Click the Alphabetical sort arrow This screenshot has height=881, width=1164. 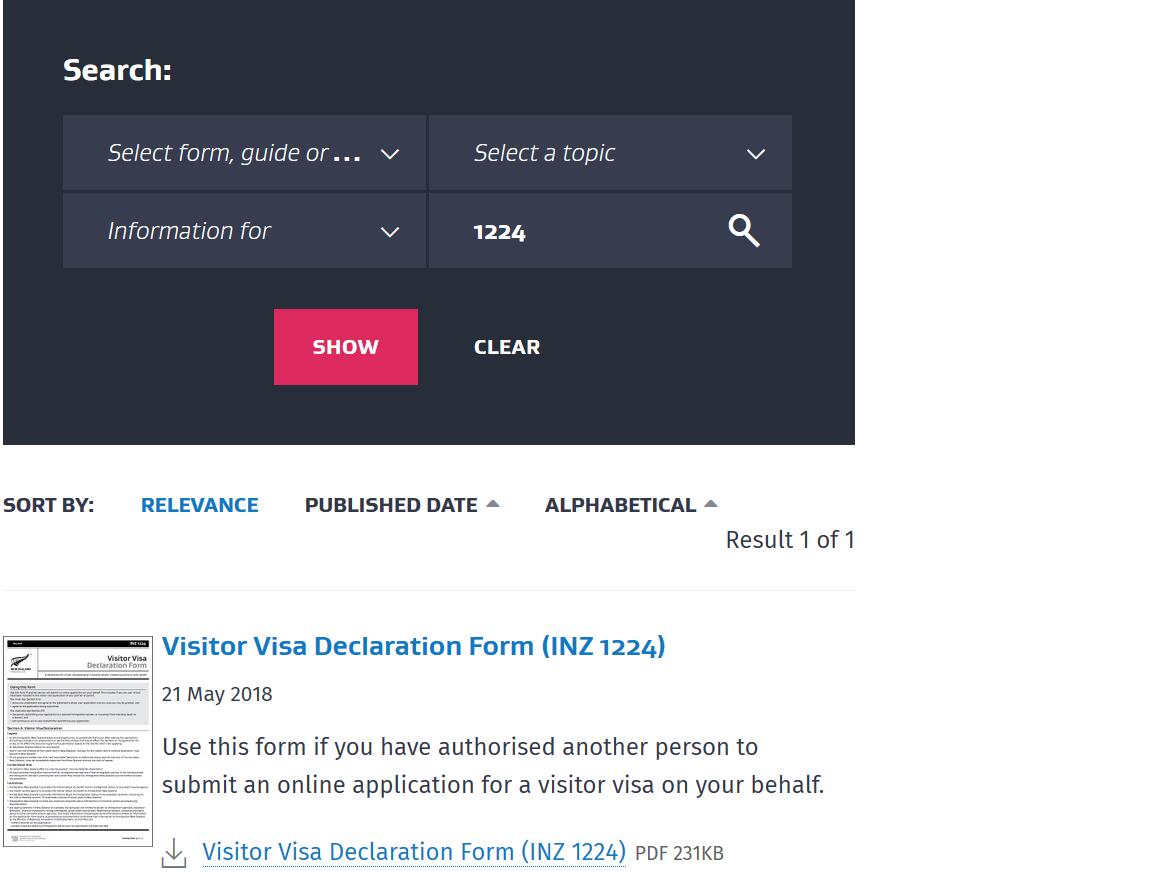pos(711,504)
